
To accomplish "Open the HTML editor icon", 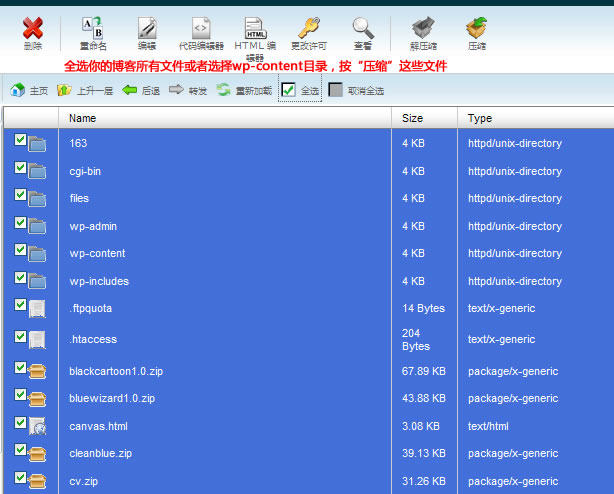I will (255, 28).
